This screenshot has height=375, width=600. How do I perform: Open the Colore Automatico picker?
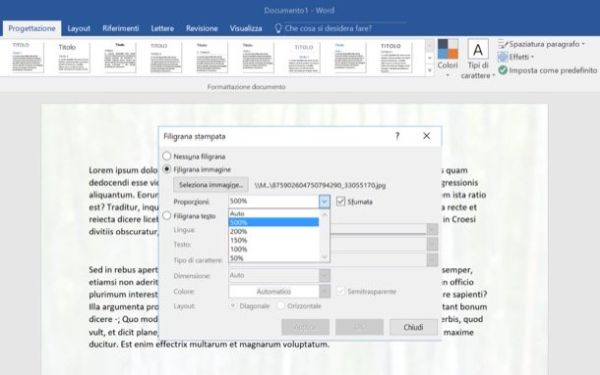coord(279,291)
